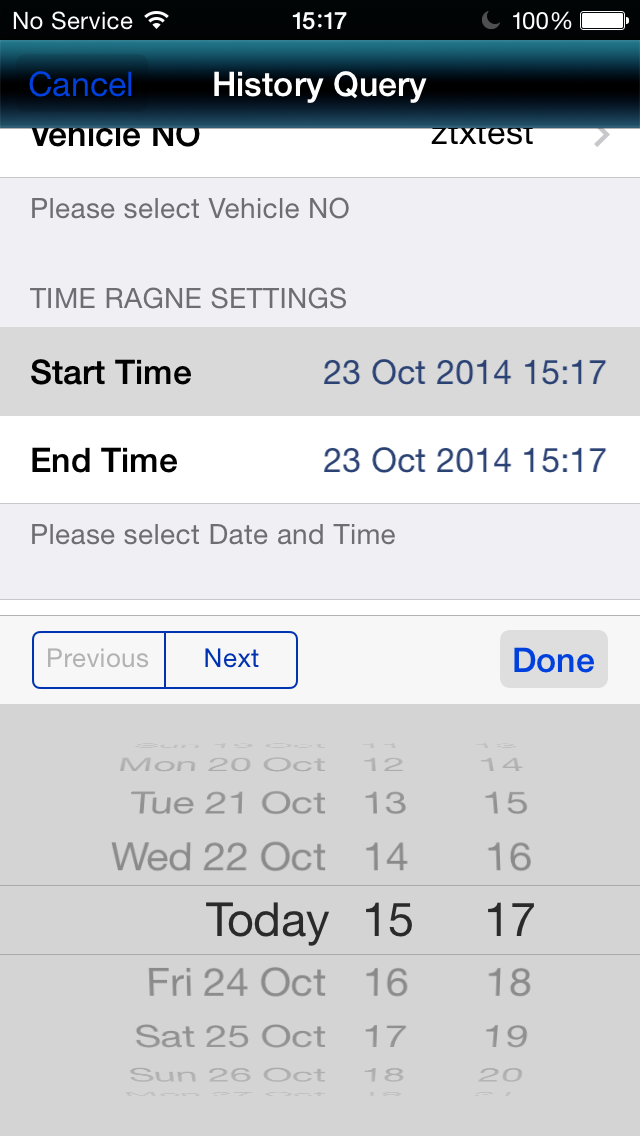The width and height of the screenshot is (640, 1136).
Task: Choose Sat 25 Oct in date wheel
Action: (230, 1036)
